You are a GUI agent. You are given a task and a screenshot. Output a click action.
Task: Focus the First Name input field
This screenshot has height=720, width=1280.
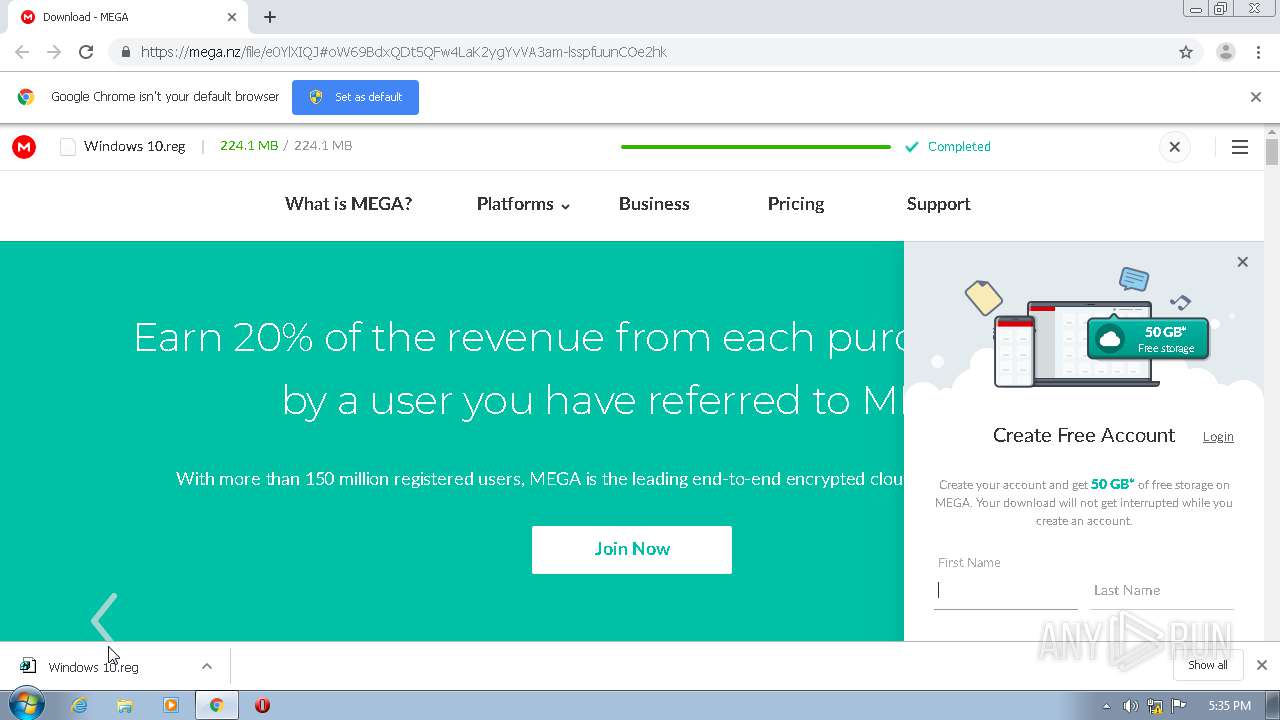pos(1006,590)
